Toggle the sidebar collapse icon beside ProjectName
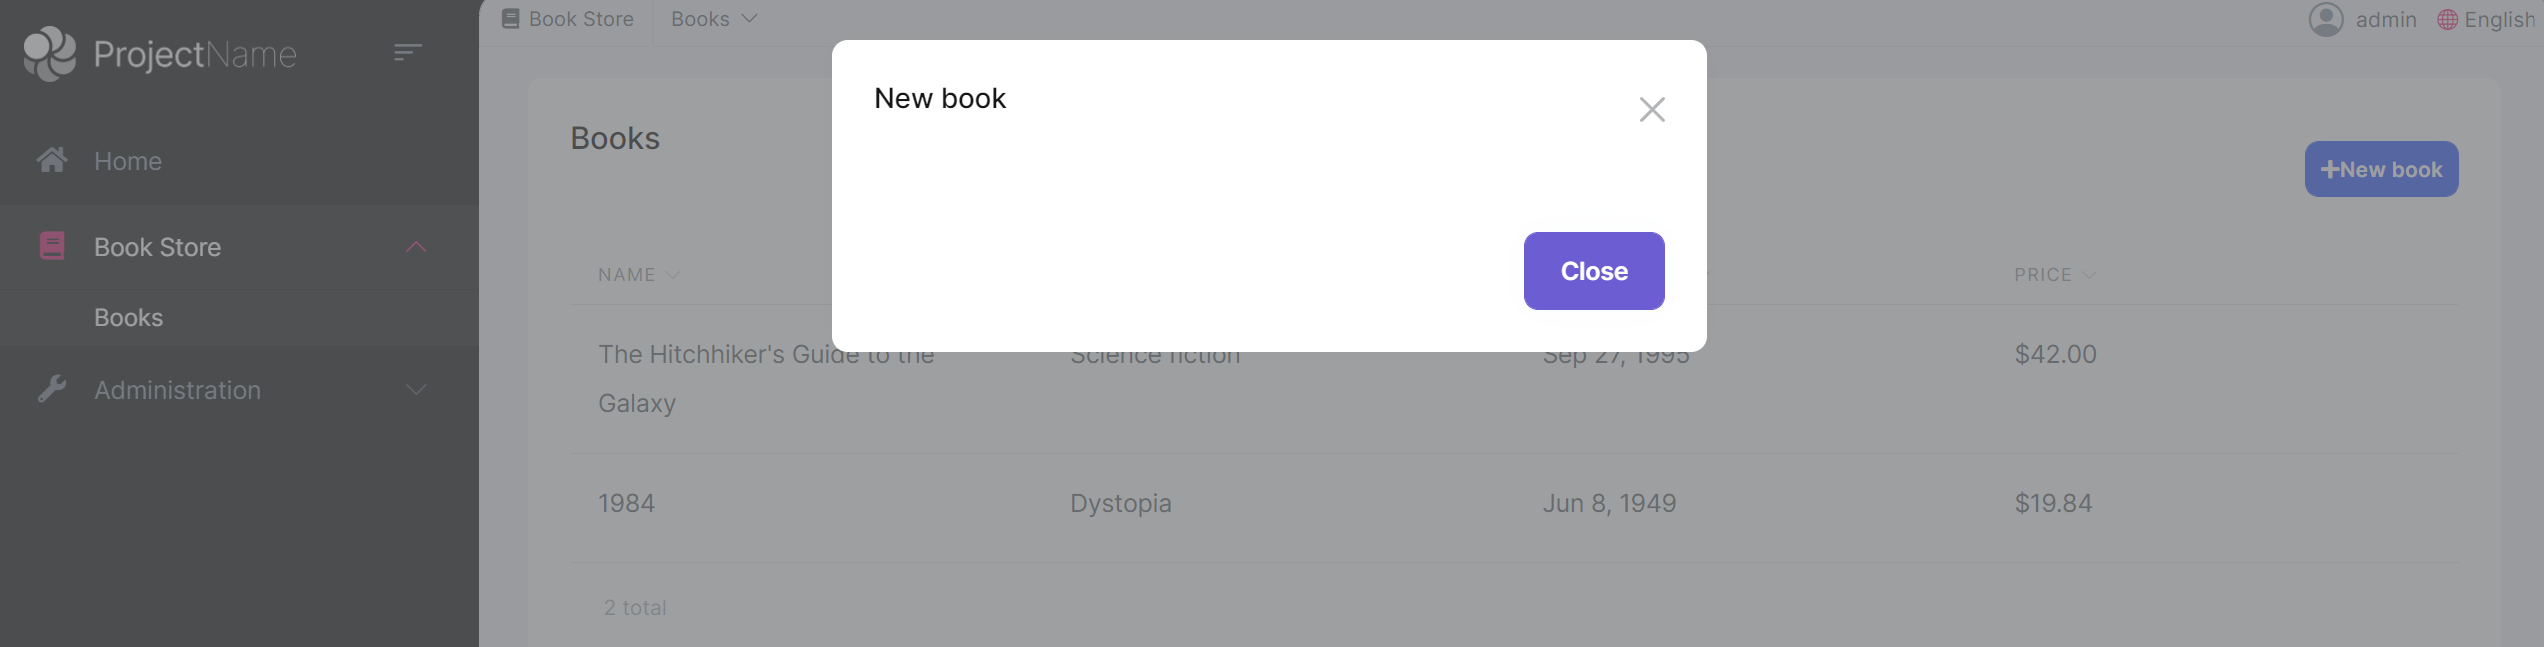Screen dimensions: 2544x647 pyautogui.click(x=408, y=51)
